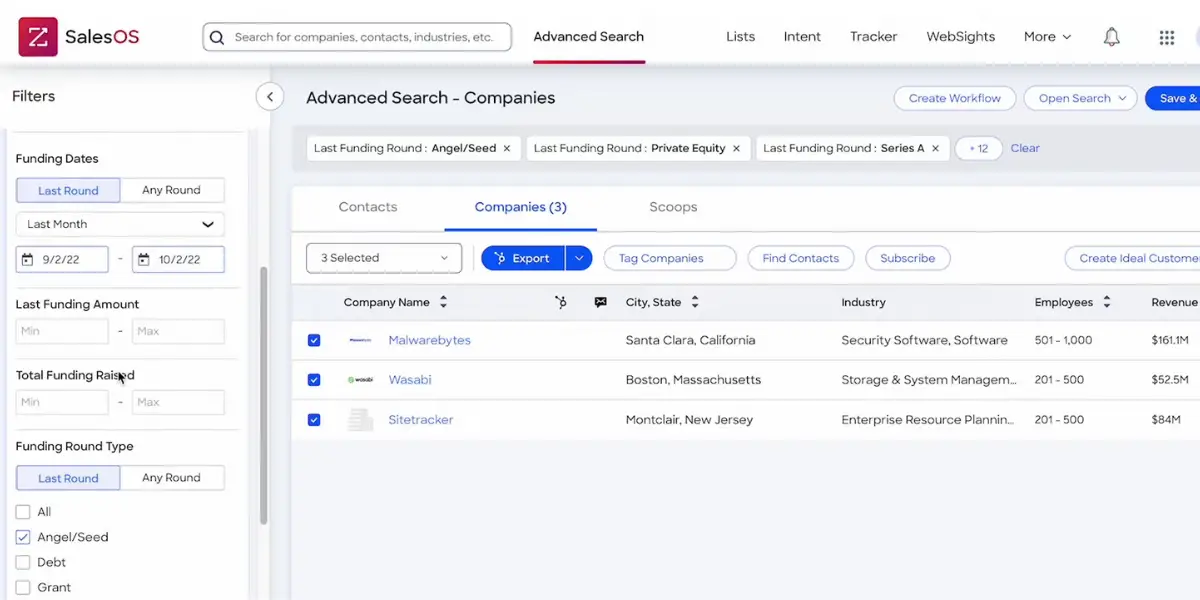Open the Sitetracker company link
The height and width of the screenshot is (600, 1200).
coord(421,420)
